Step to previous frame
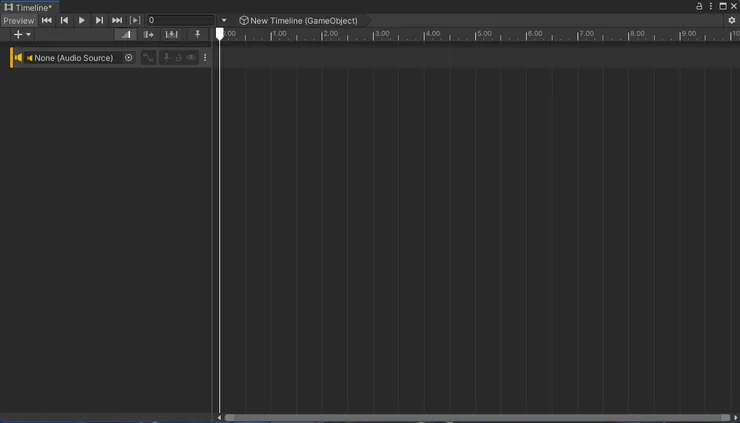The width and height of the screenshot is (740, 423). point(64,20)
